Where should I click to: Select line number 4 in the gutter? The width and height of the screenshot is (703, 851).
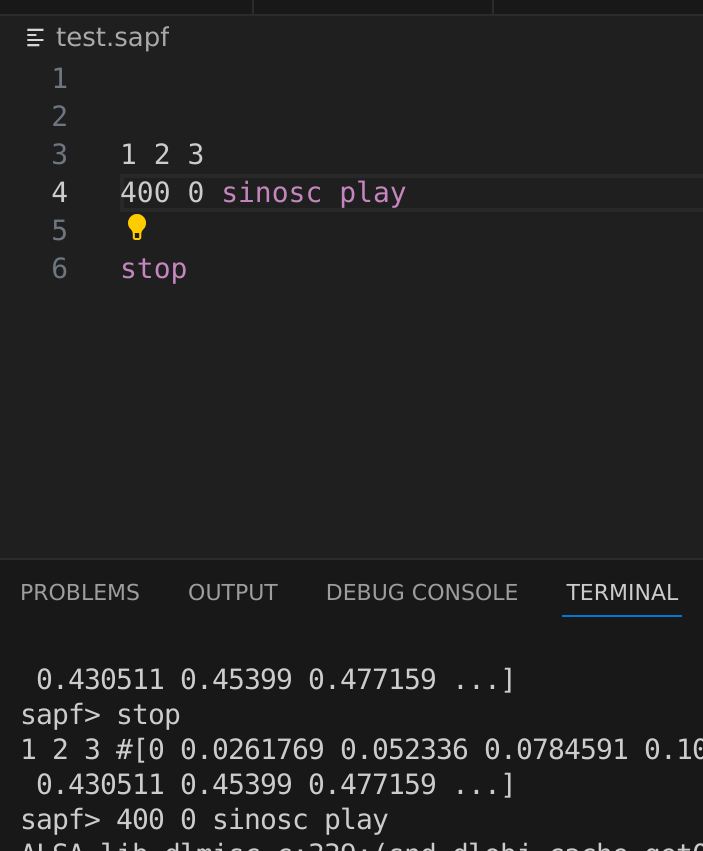pyautogui.click(x=59, y=192)
